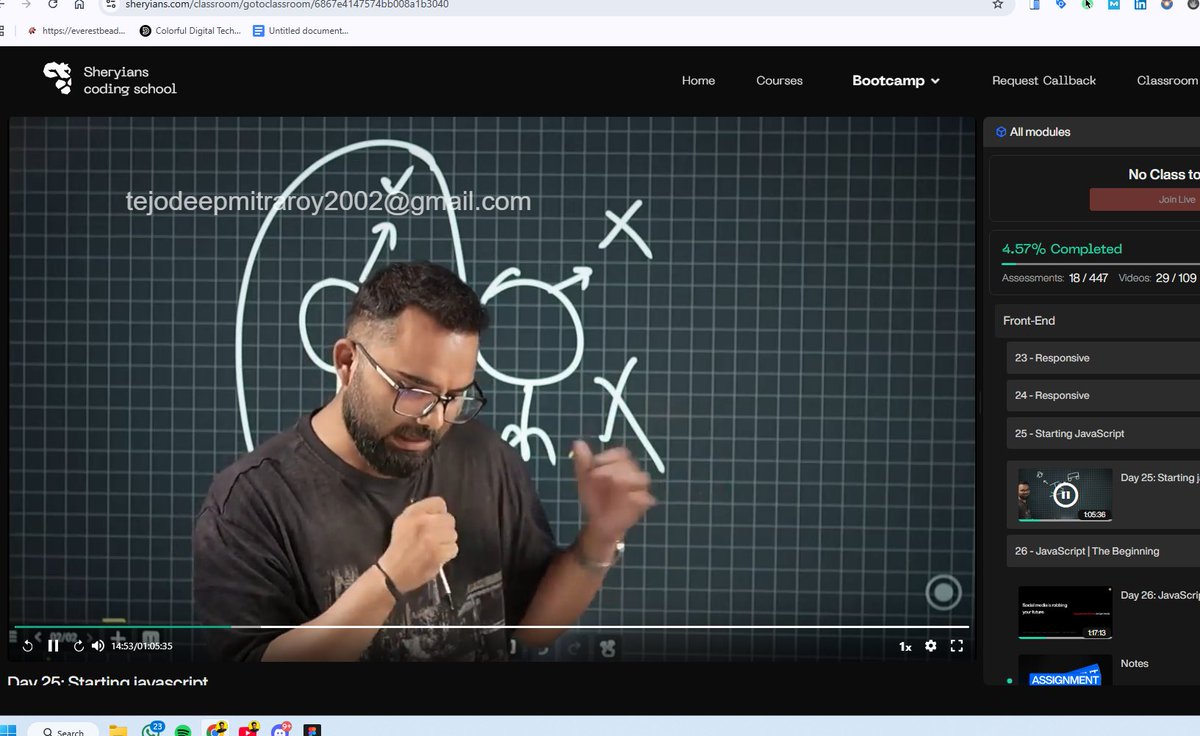Click the floating circle button on video
Screen dimensions: 1200x736
pos(943,593)
